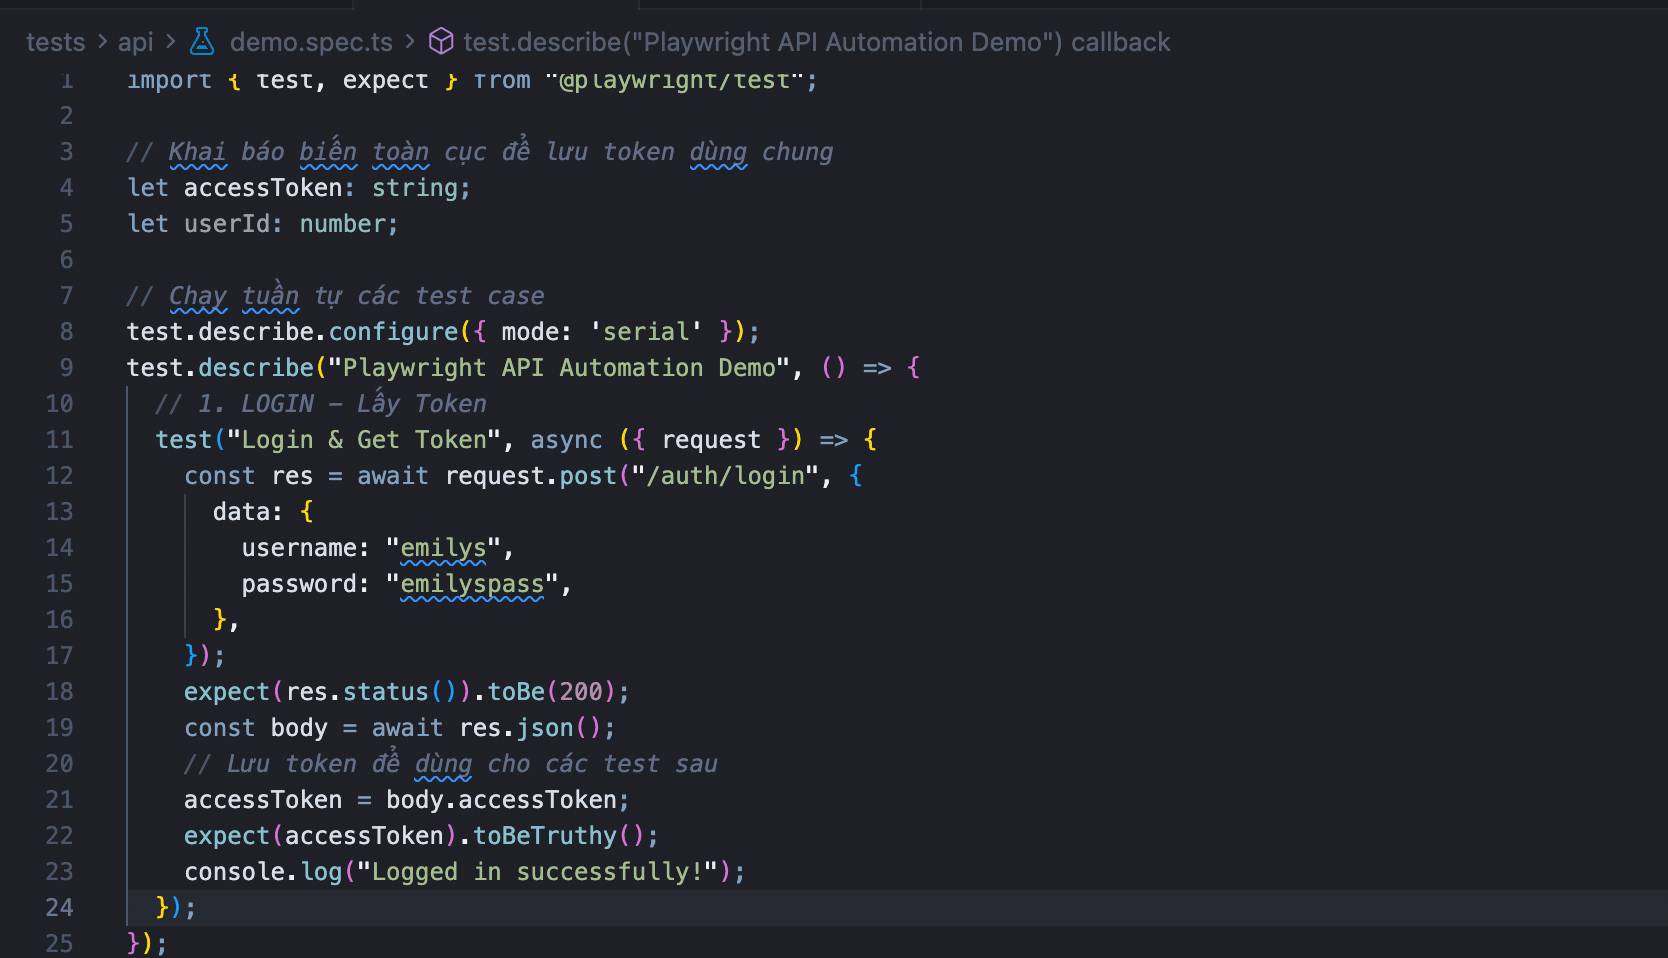Click the "Logged in successfully!" log message
The image size is (1668, 958).
pos(537,872)
